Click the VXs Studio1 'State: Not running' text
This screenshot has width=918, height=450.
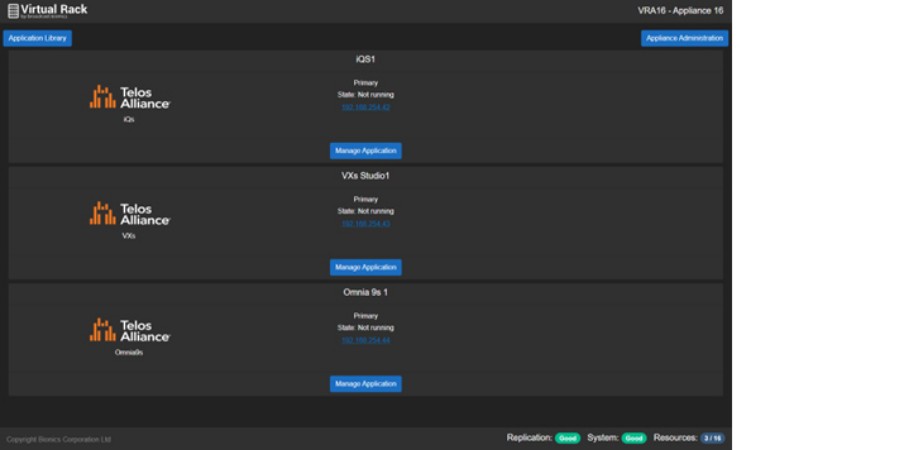point(366,211)
